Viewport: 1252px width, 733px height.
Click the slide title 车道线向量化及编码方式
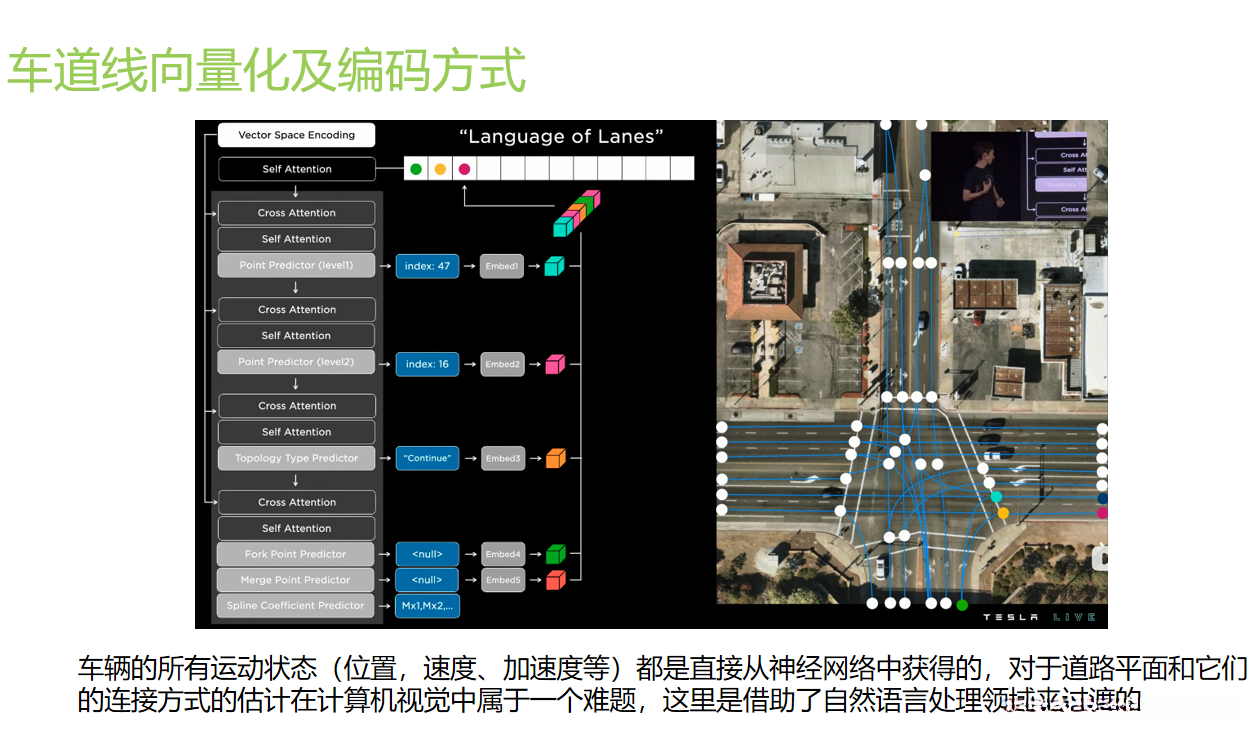[267, 70]
